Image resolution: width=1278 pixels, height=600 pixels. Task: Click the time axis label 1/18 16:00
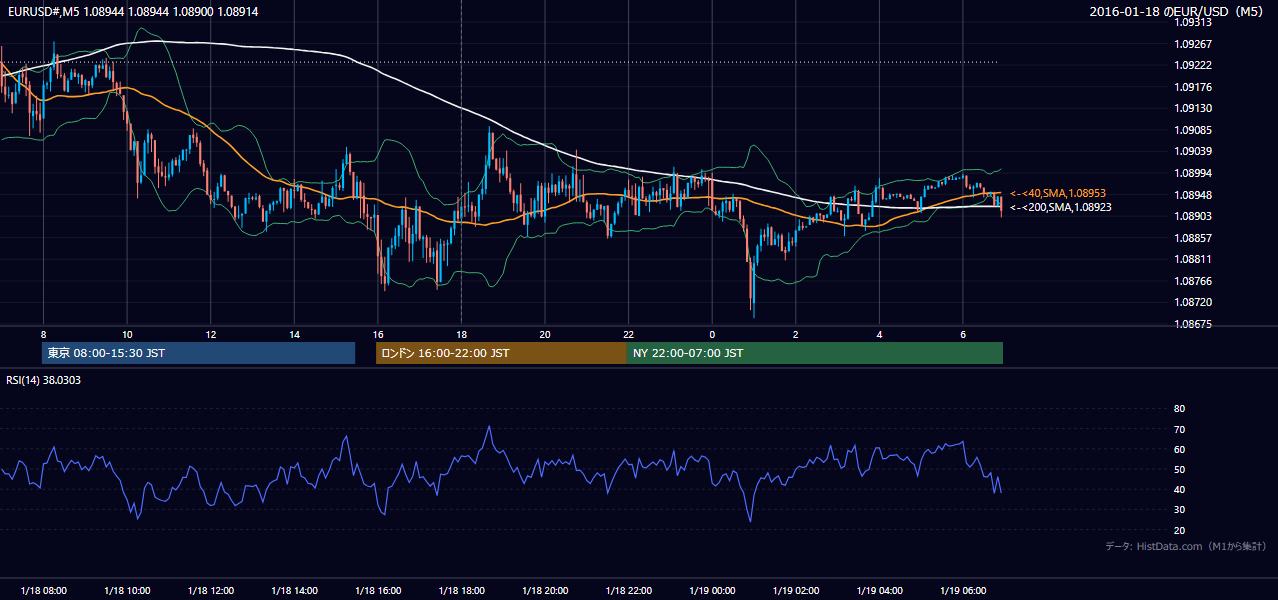pyautogui.click(x=378, y=591)
